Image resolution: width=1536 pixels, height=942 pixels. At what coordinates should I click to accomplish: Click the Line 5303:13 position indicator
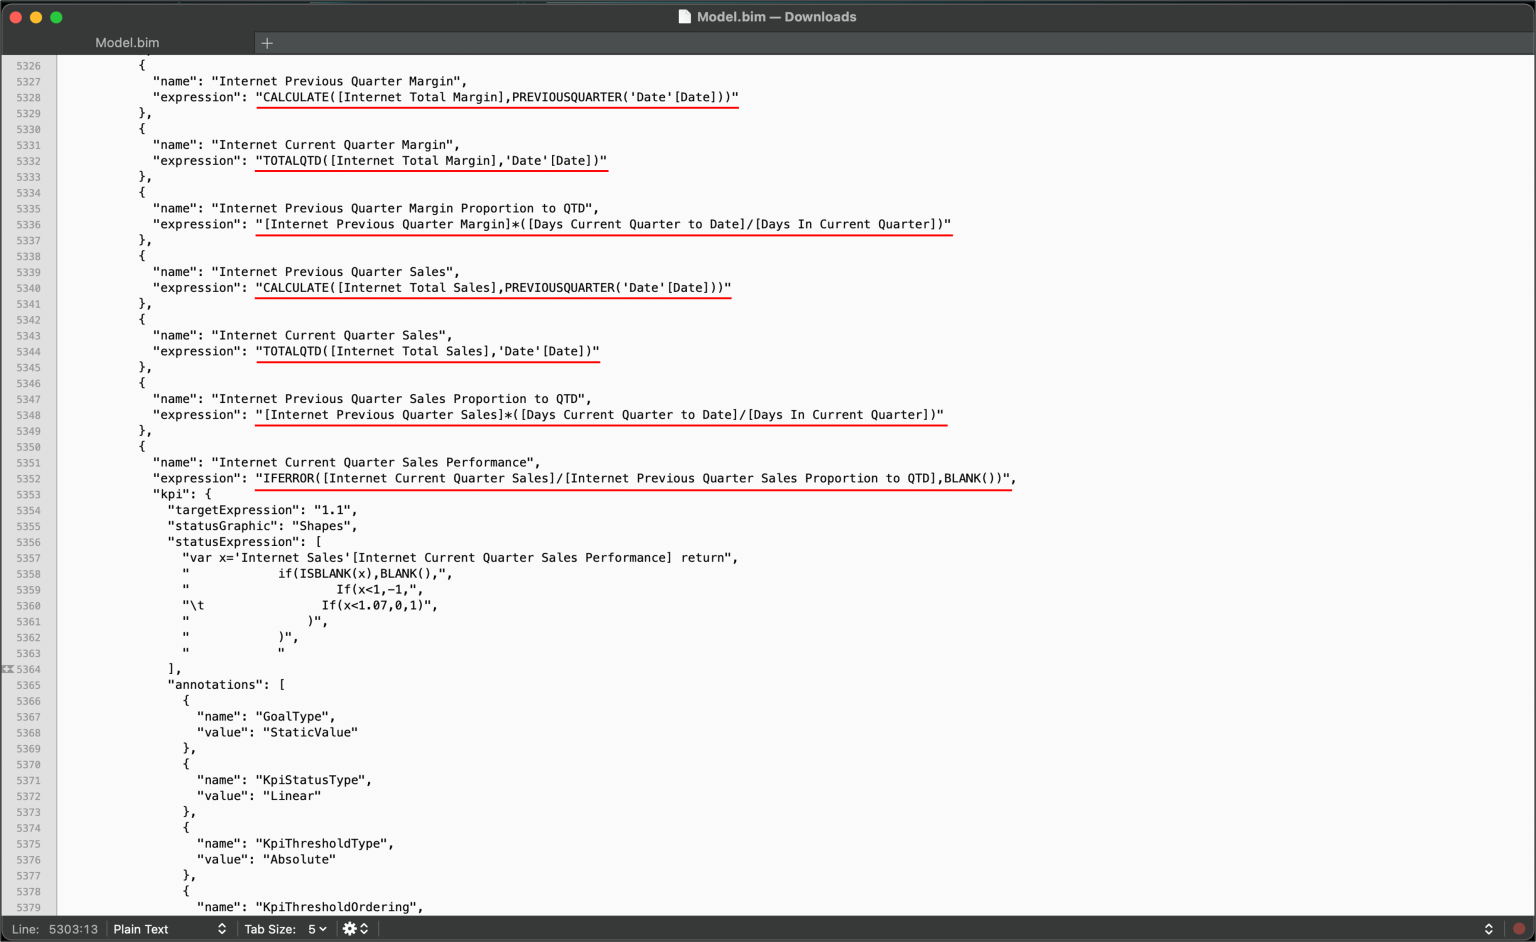pyautogui.click(x=56, y=929)
